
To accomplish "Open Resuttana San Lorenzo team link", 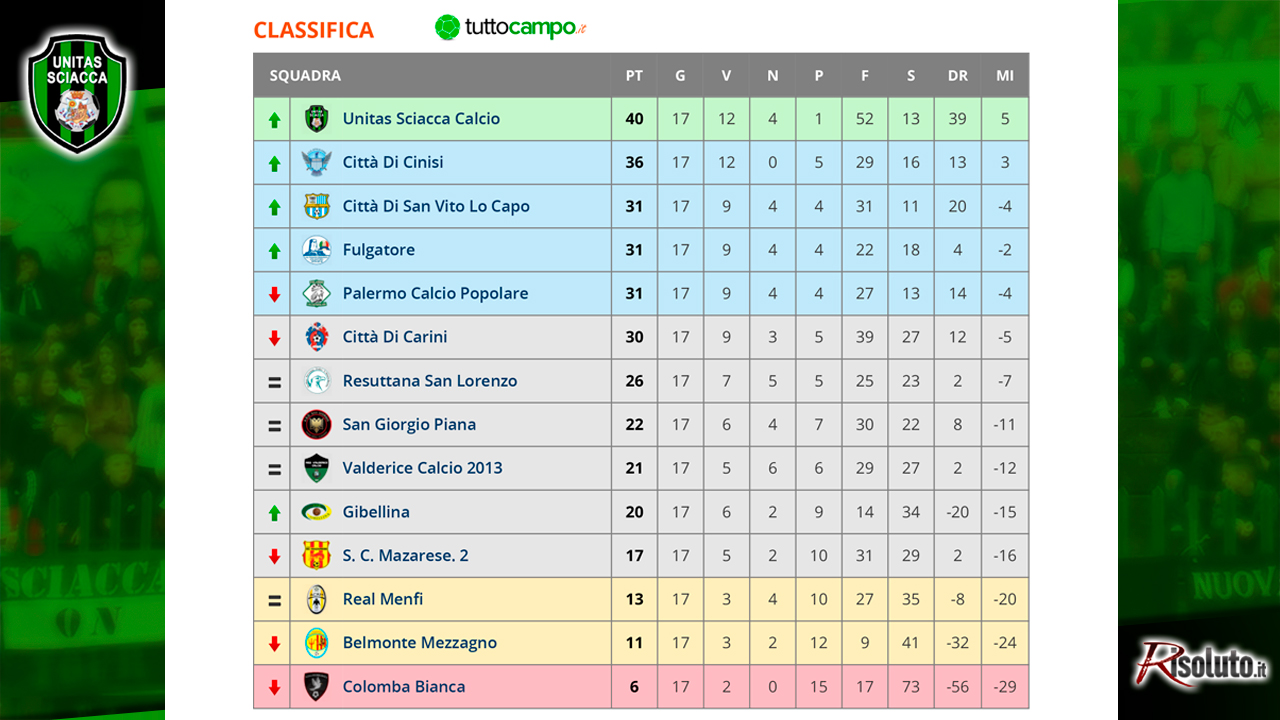I will pos(430,380).
